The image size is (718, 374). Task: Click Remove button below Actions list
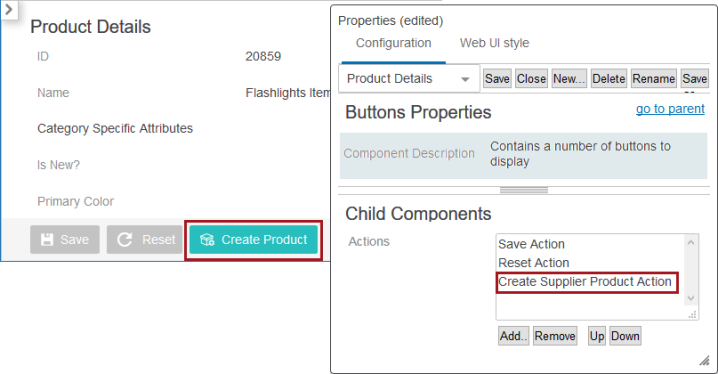pos(555,336)
